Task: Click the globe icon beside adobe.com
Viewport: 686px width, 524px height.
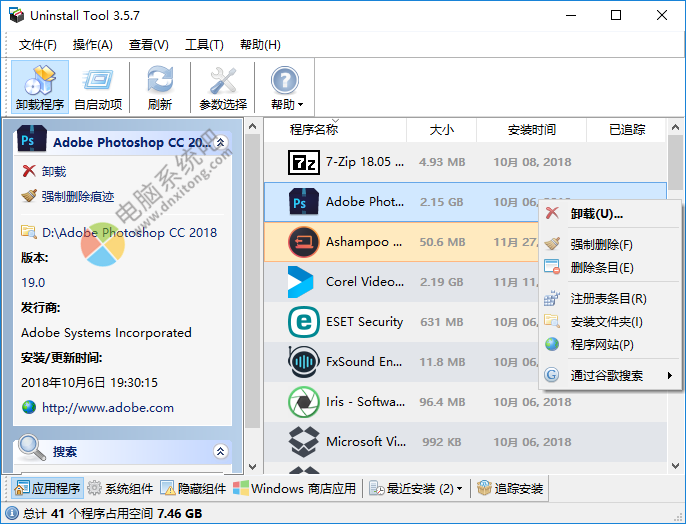Action: click(x=29, y=407)
